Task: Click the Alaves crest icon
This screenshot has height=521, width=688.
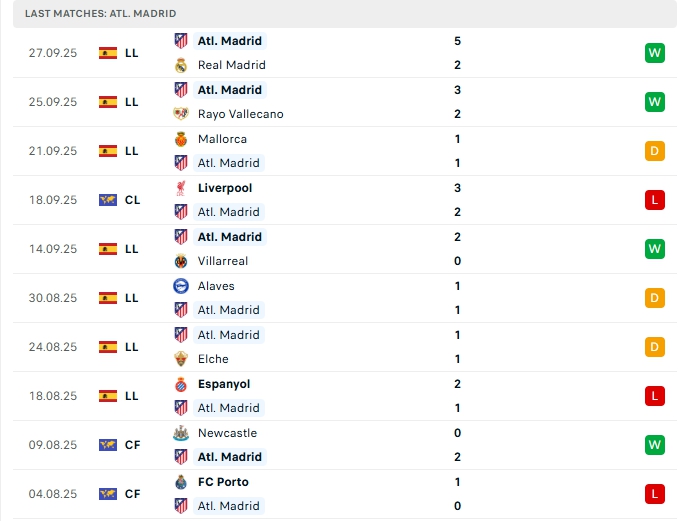Action: (x=181, y=286)
